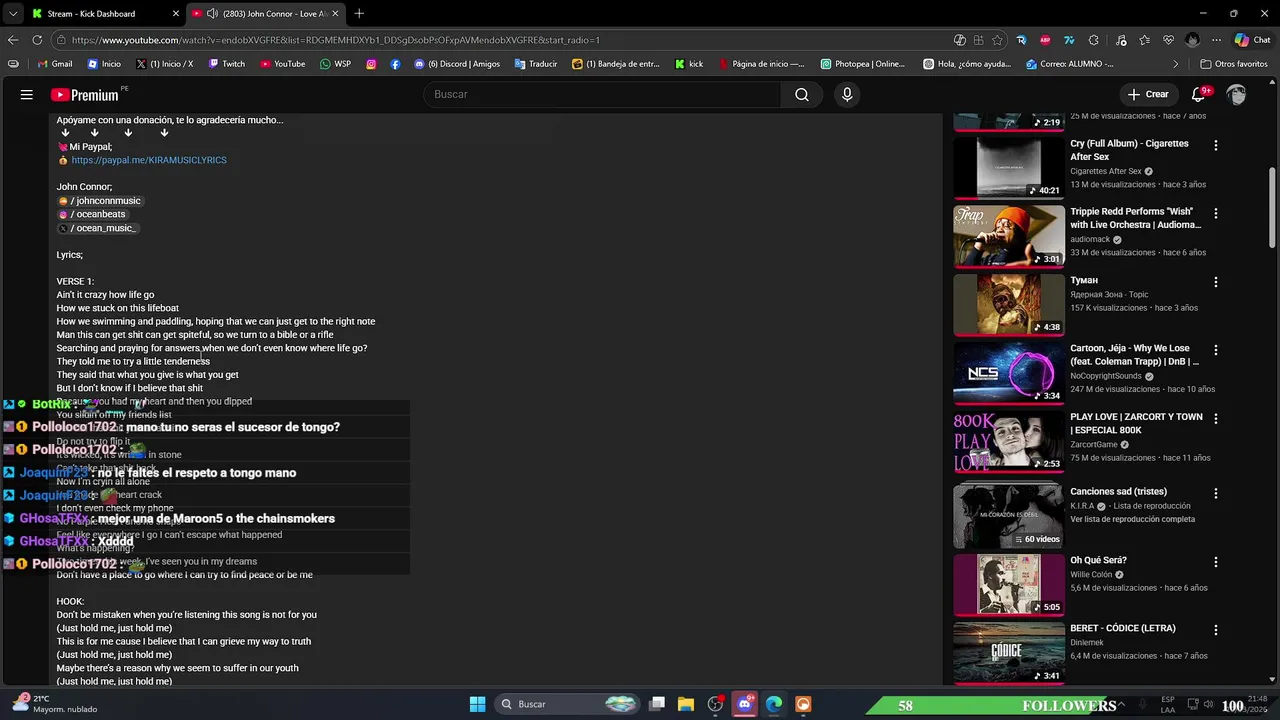Open options for BERET CÓDICE video
1280x720 pixels.
coord(1216,630)
